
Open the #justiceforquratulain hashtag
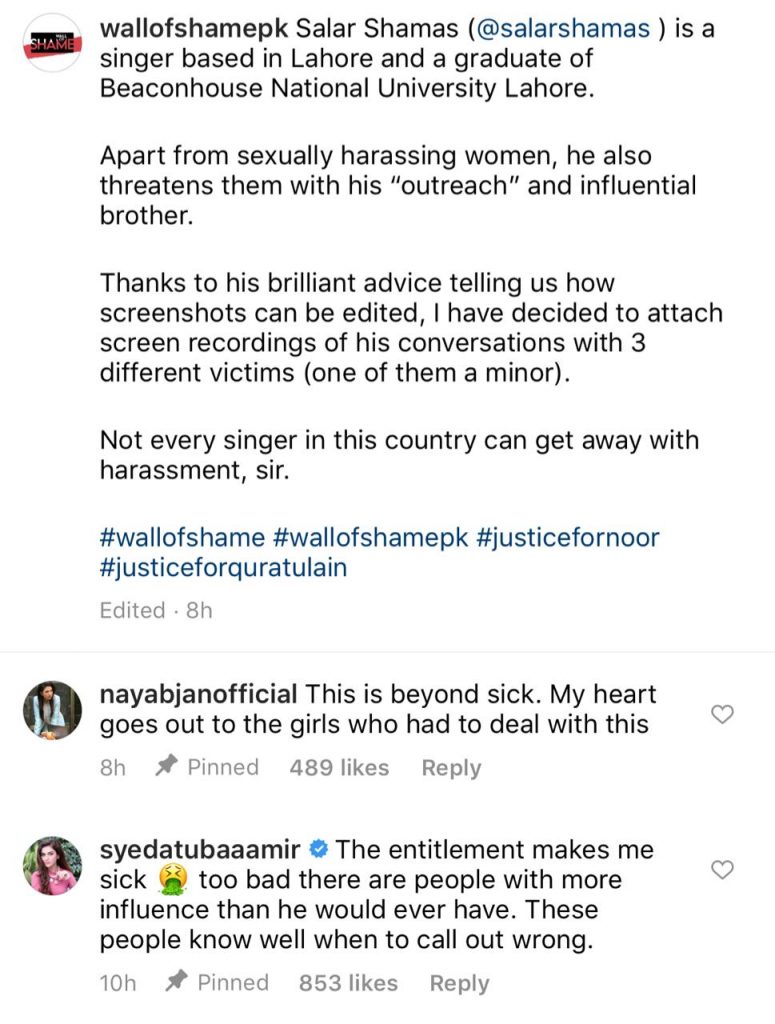[224, 566]
